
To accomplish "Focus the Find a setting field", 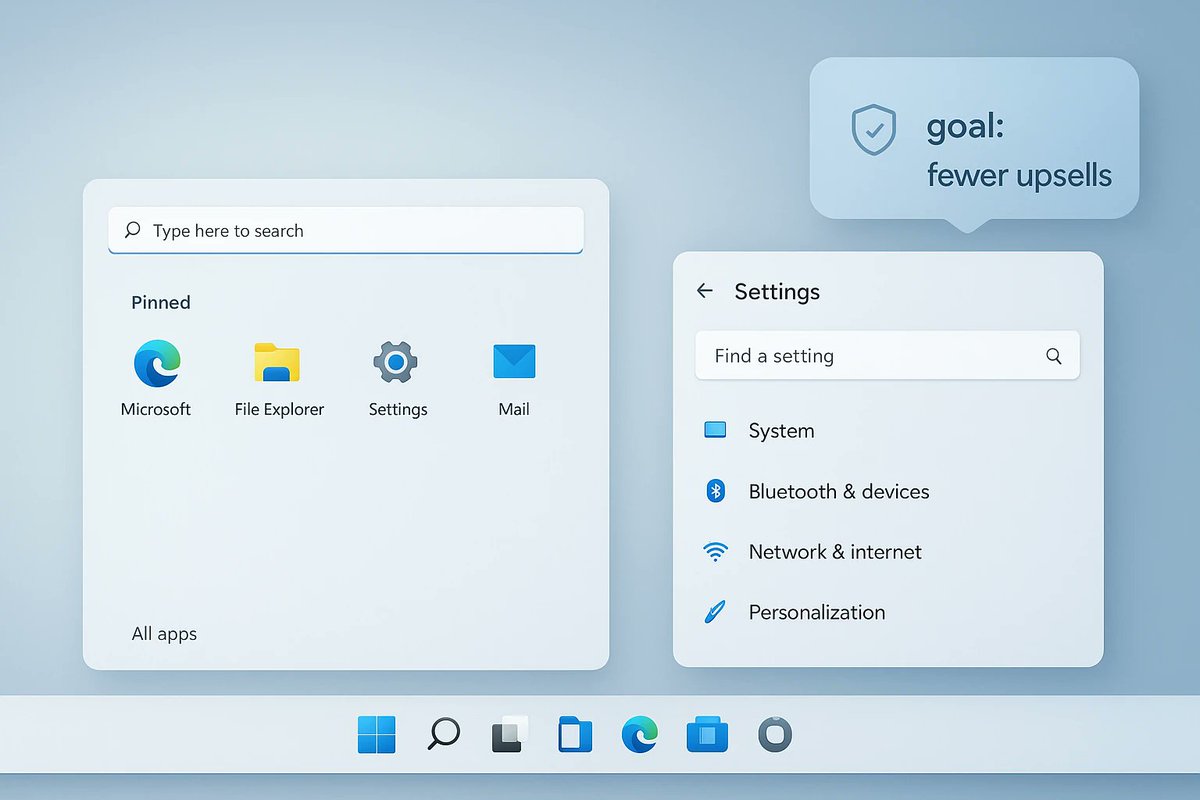I will click(x=887, y=355).
